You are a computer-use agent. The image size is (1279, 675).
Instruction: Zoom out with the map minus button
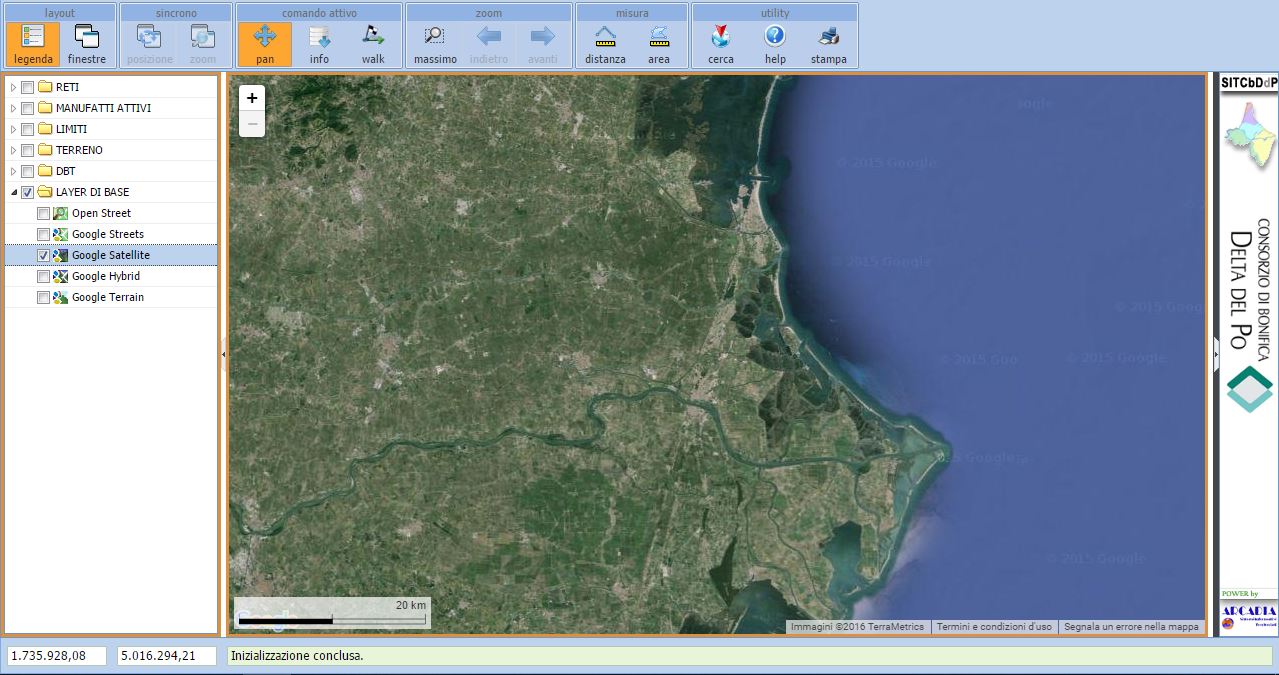coord(252,124)
